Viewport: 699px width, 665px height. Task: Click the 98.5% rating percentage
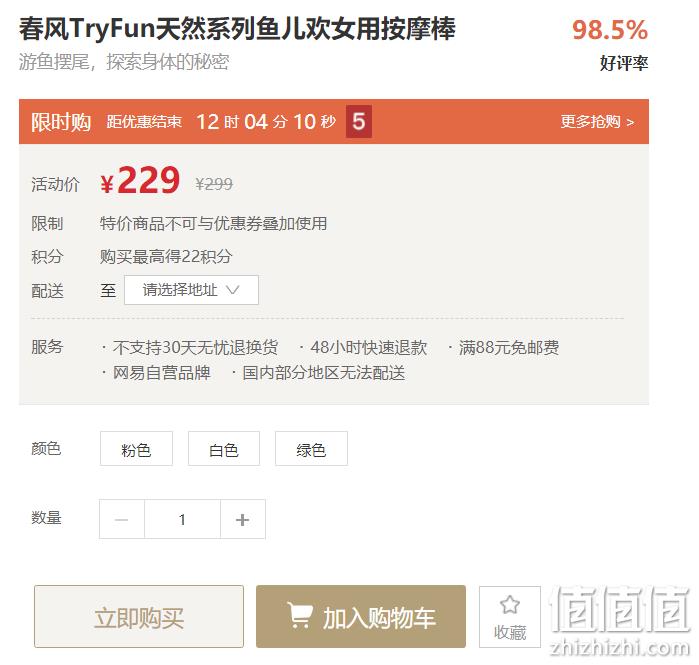pyautogui.click(x=610, y=30)
